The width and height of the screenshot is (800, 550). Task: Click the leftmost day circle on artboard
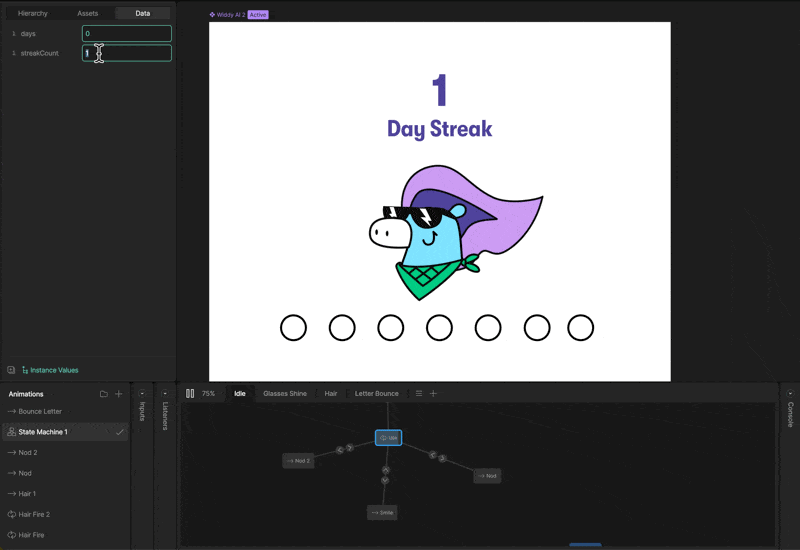pyautogui.click(x=293, y=328)
